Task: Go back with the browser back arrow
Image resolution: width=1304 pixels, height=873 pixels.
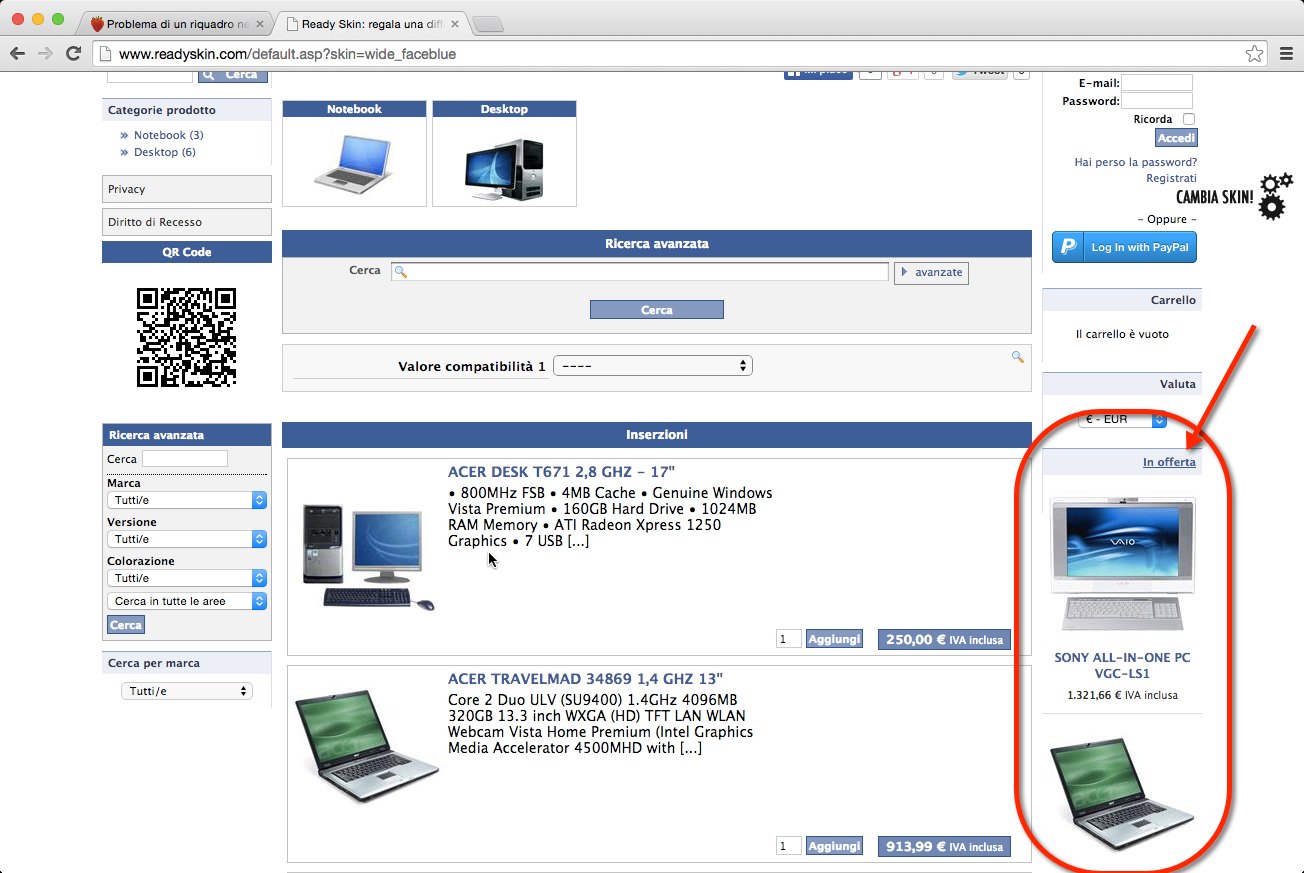Action: [x=18, y=54]
